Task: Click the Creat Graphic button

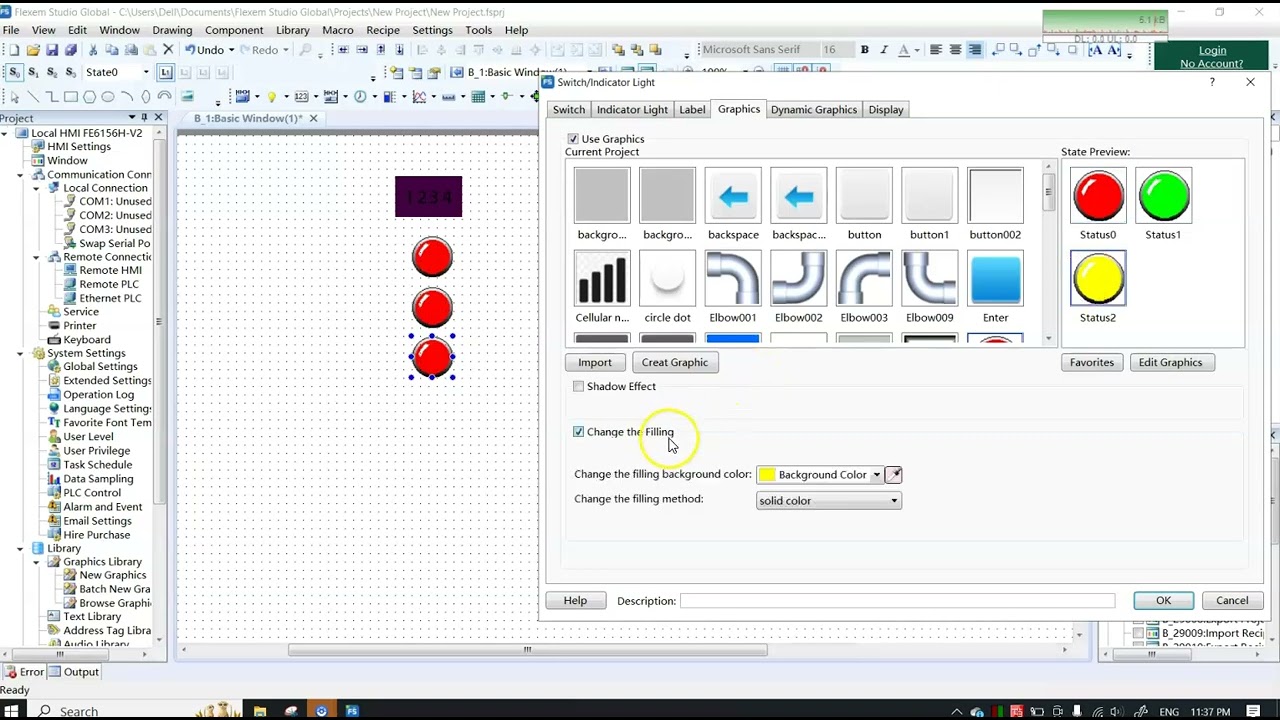Action: 675,363
